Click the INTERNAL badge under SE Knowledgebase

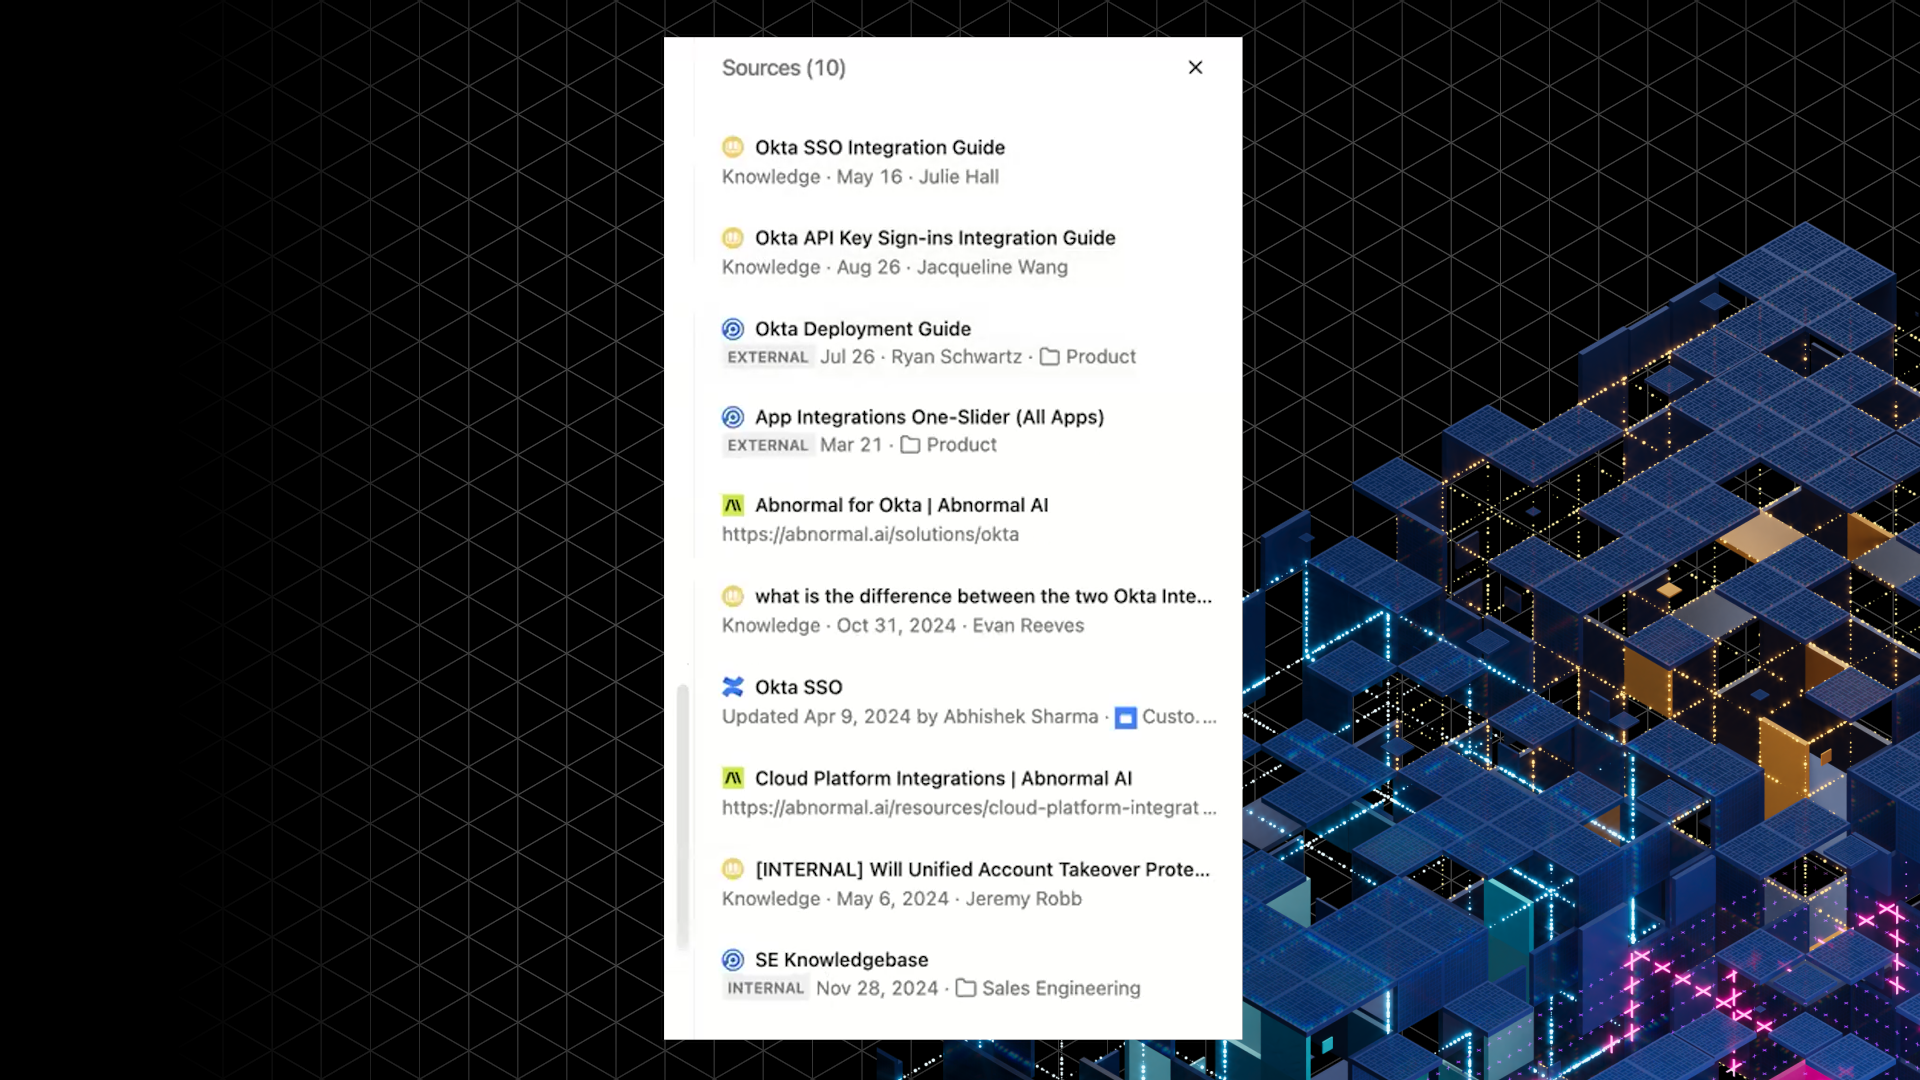[765, 988]
